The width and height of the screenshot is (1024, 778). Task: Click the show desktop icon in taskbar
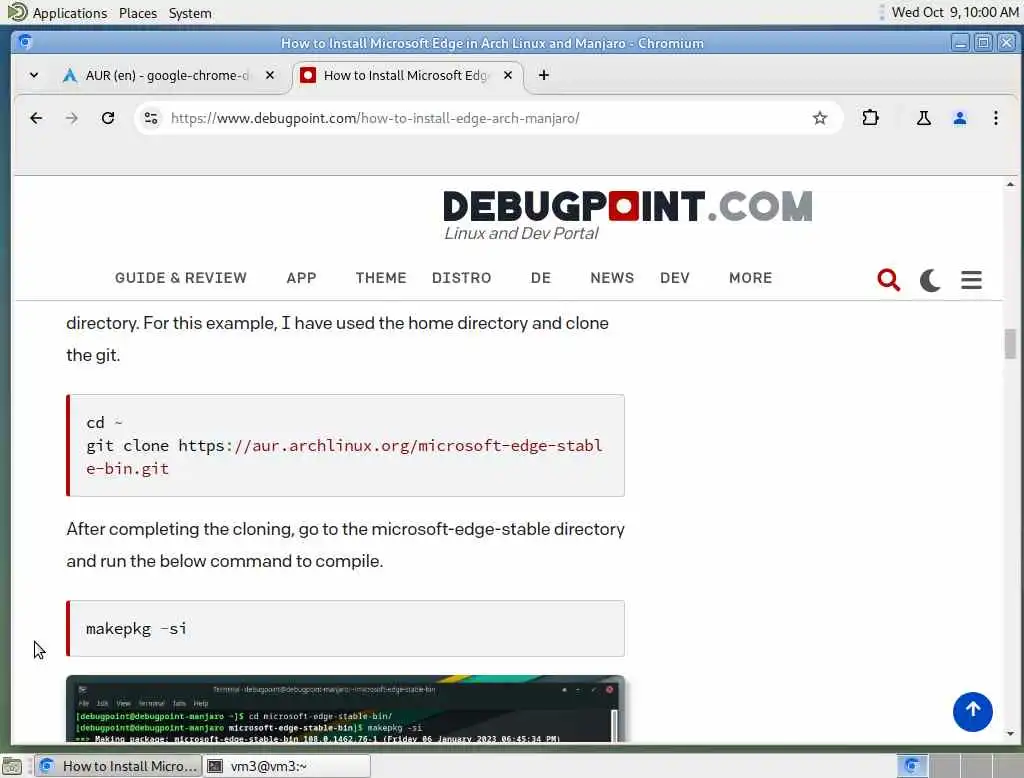tap(12, 766)
